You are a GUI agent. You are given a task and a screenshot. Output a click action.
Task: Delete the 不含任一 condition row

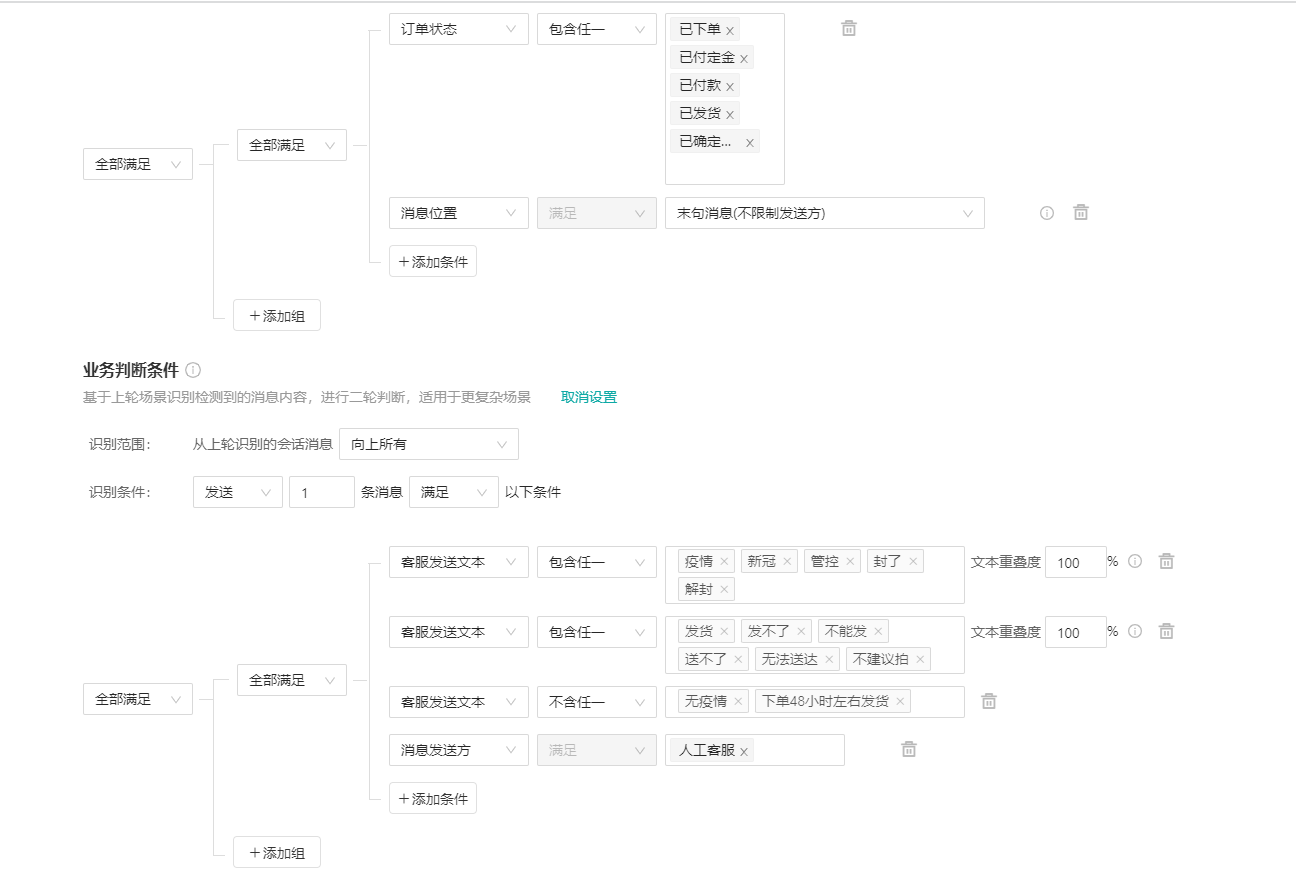point(989,701)
